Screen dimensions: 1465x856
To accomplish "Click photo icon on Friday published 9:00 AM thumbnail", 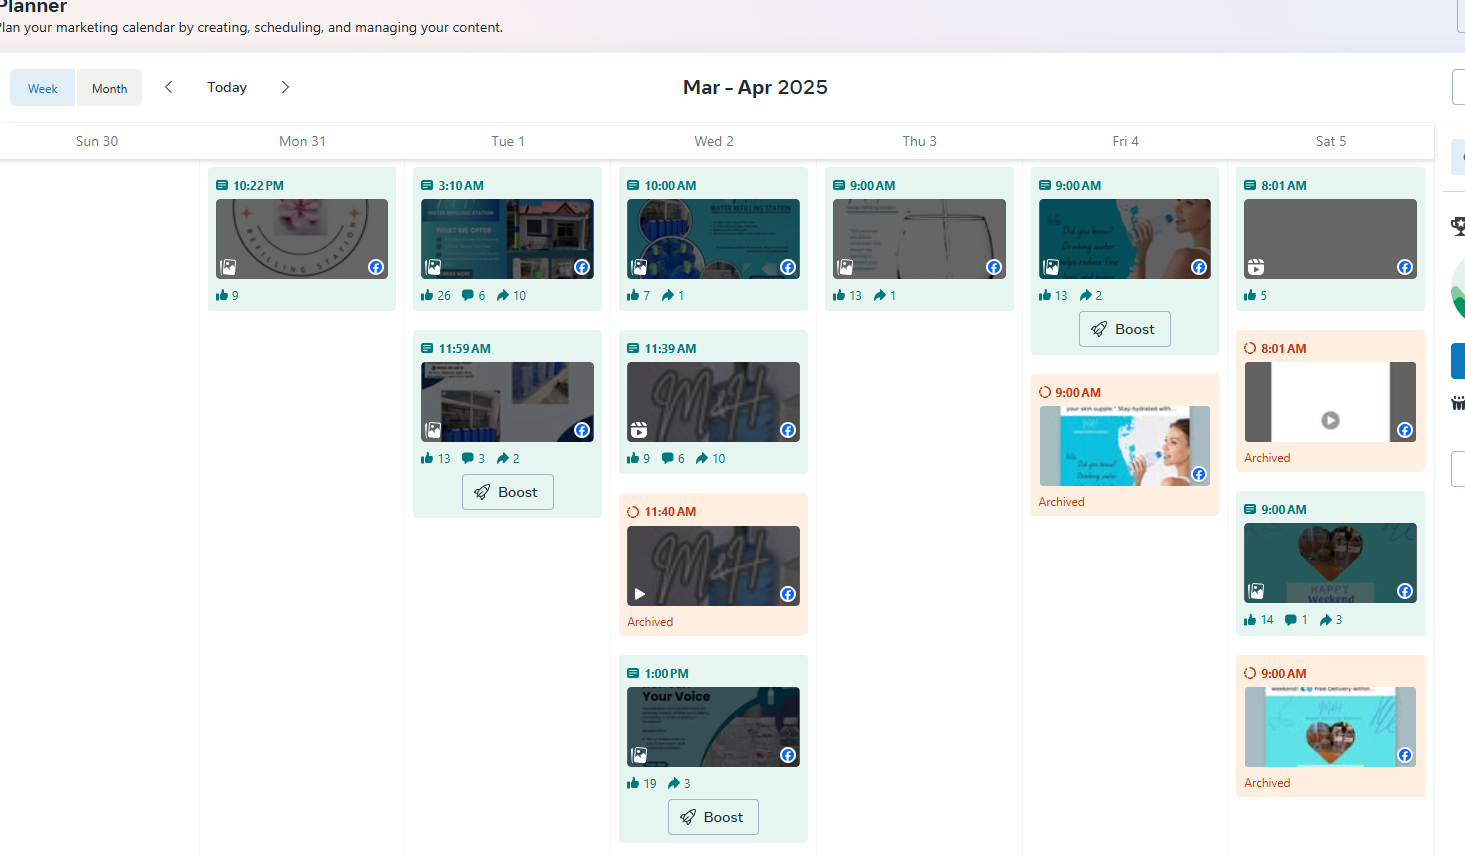I will pos(1051,267).
